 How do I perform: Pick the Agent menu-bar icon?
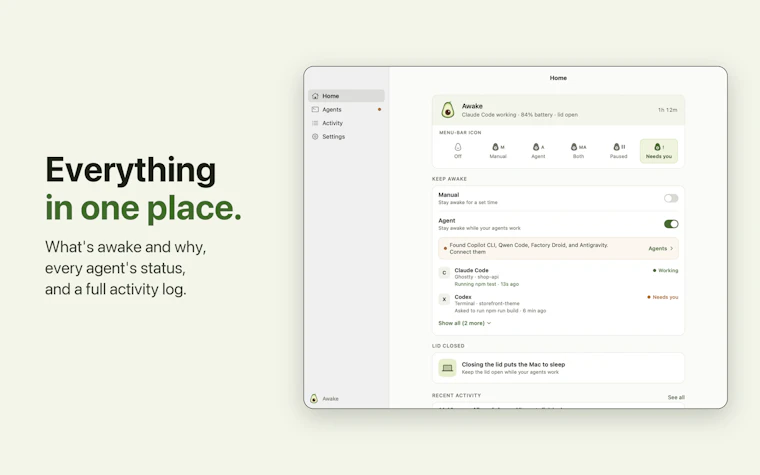click(x=538, y=151)
